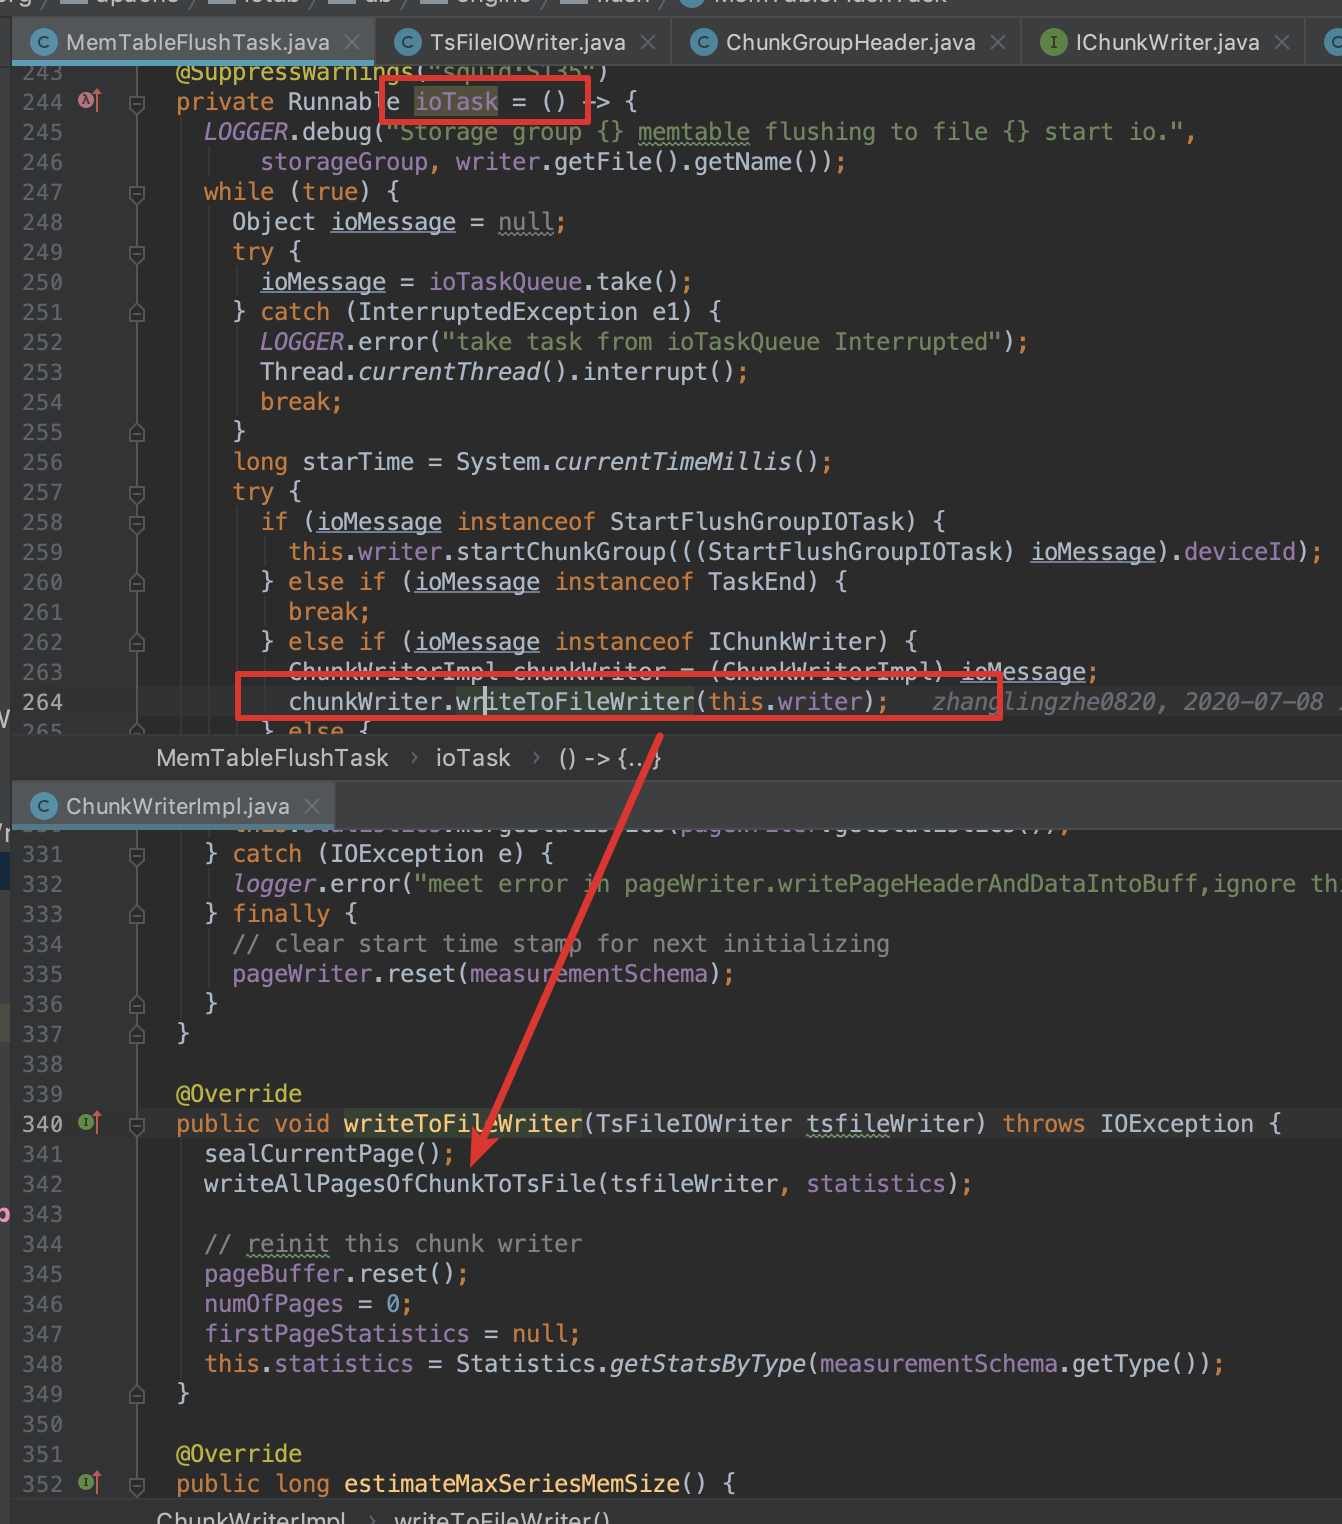The height and width of the screenshot is (1524, 1342).
Task: Close the MemTableFlushTask.java tab
Action: coord(352,42)
